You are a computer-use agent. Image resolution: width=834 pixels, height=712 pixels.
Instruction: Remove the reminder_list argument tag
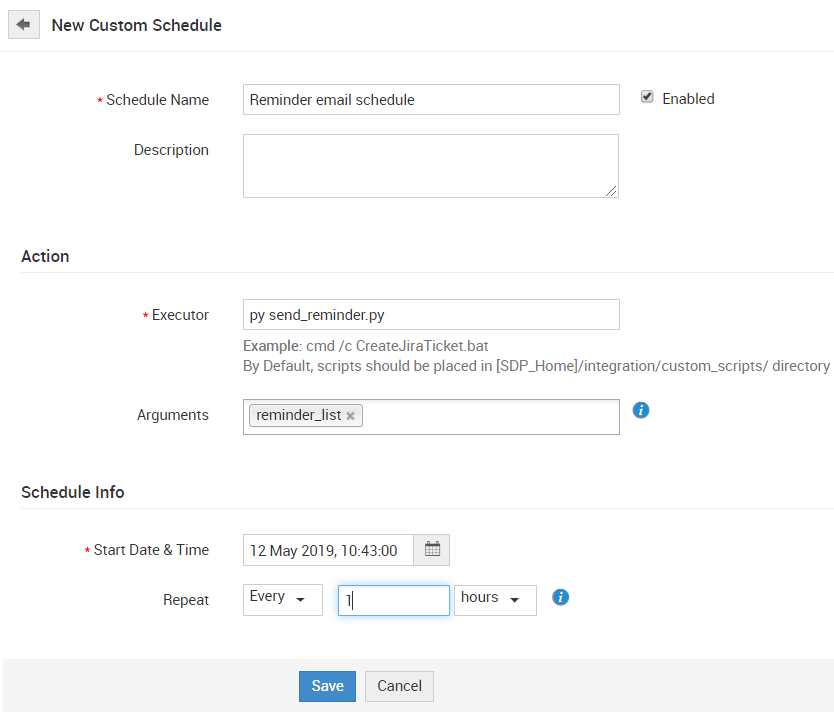click(x=350, y=416)
